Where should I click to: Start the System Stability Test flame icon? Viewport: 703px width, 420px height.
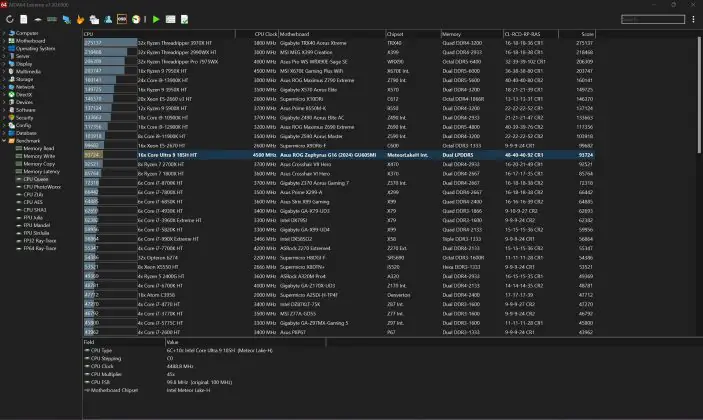pyautogui.click(x=80, y=19)
